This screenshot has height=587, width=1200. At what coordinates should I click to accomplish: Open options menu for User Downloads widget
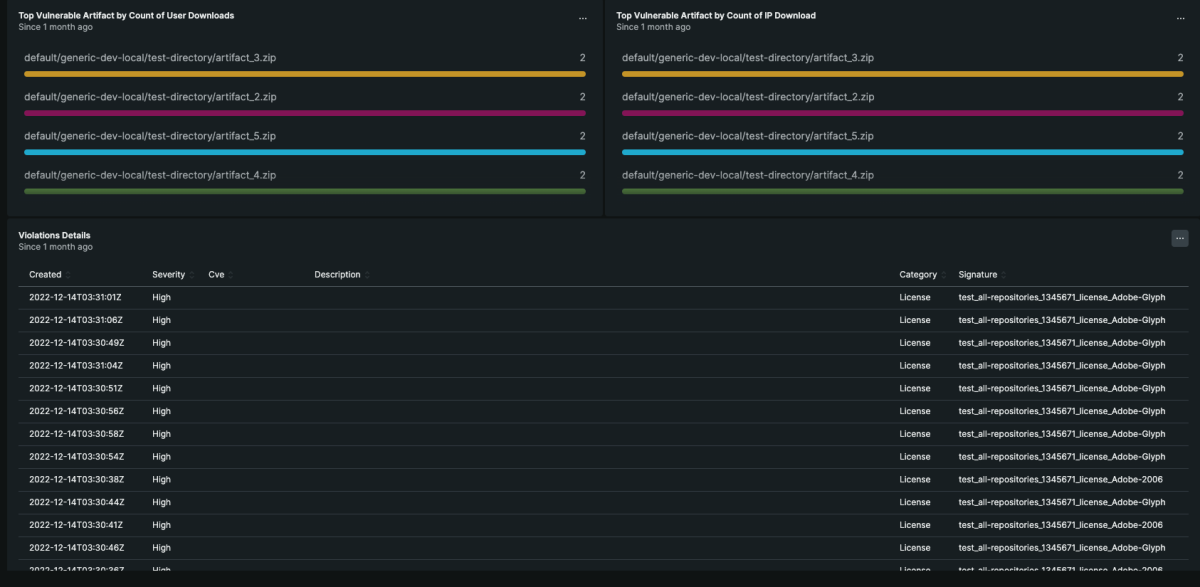[583, 19]
